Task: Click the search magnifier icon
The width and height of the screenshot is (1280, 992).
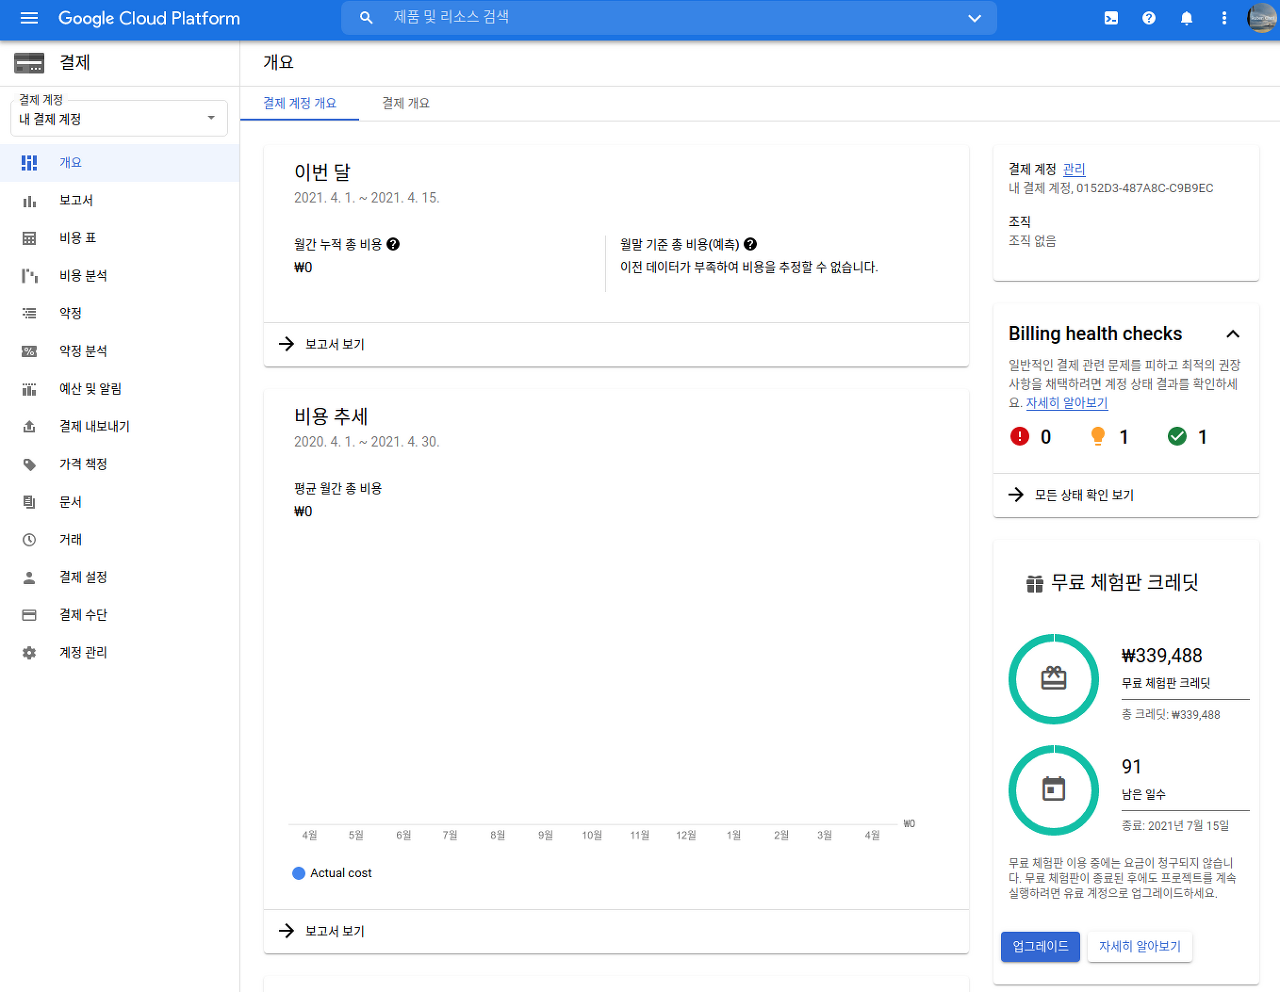Action: click(x=366, y=18)
